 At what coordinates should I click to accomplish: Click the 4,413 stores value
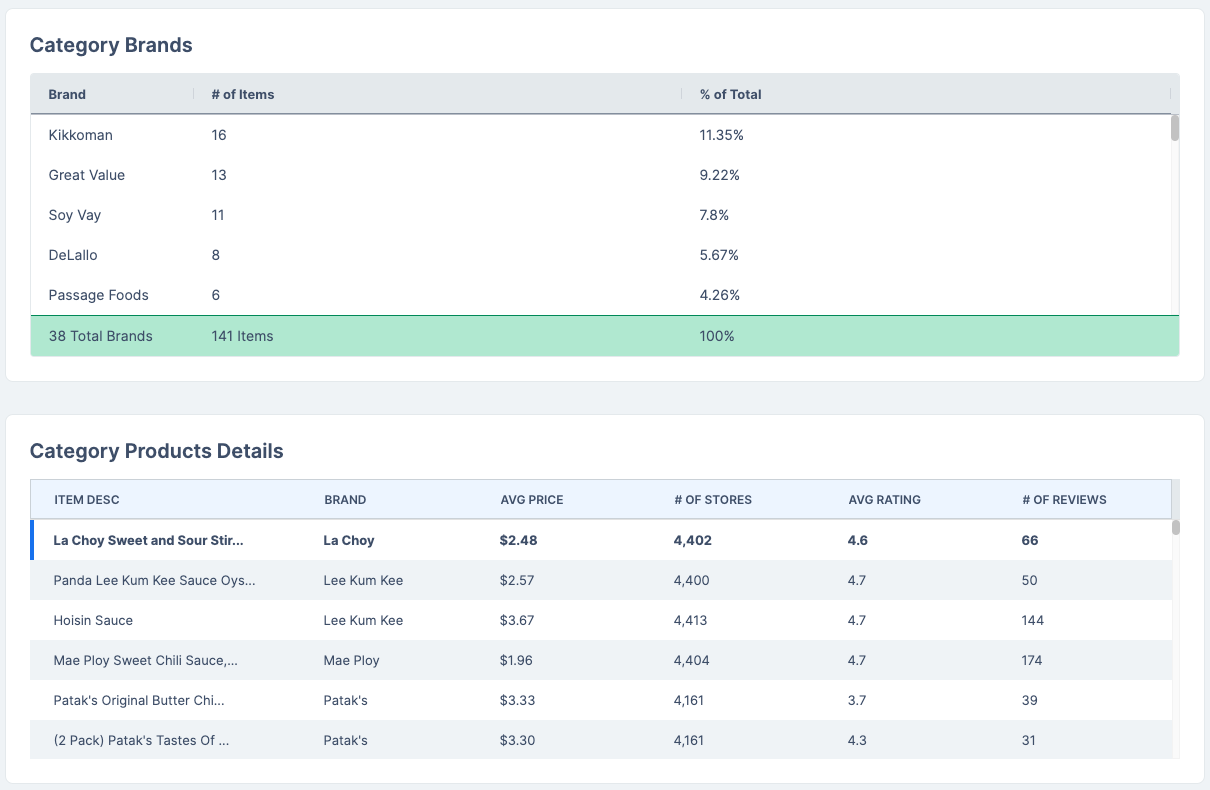click(690, 620)
